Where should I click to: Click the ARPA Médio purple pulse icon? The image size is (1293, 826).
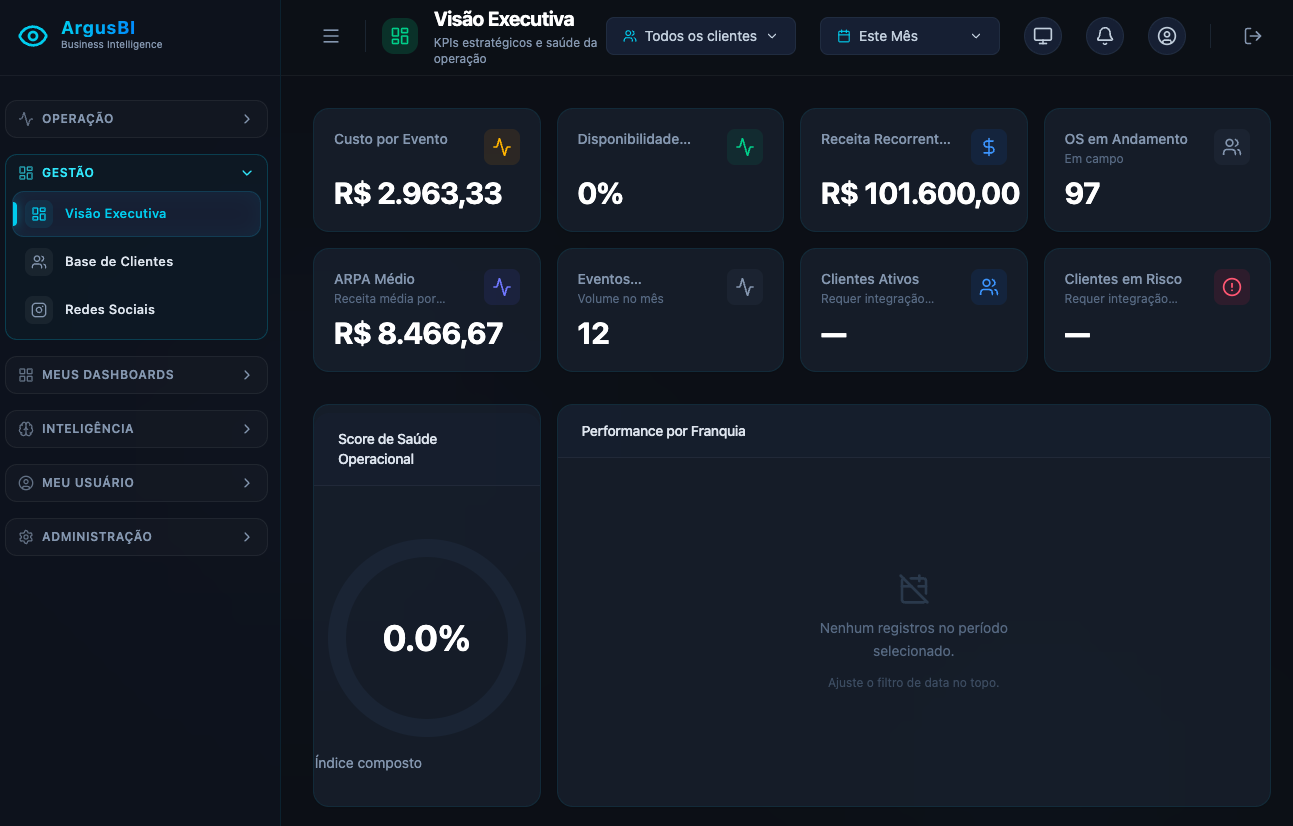[502, 287]
